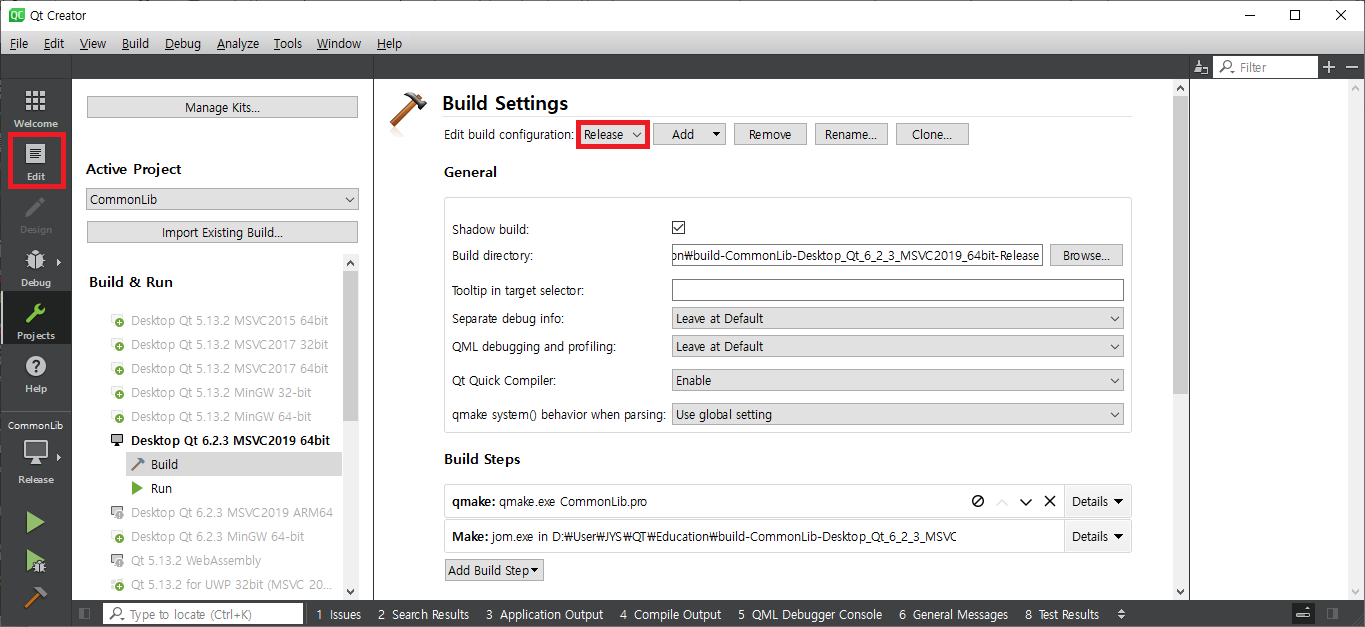Add item with the plus icon near Filter
The image size is (1365, 627).
click(x=1329, y=67)
